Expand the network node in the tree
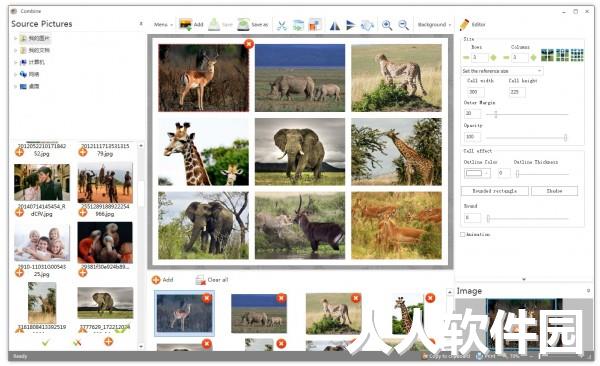This screenshot has width=600, height=366. tap(16, 74)
